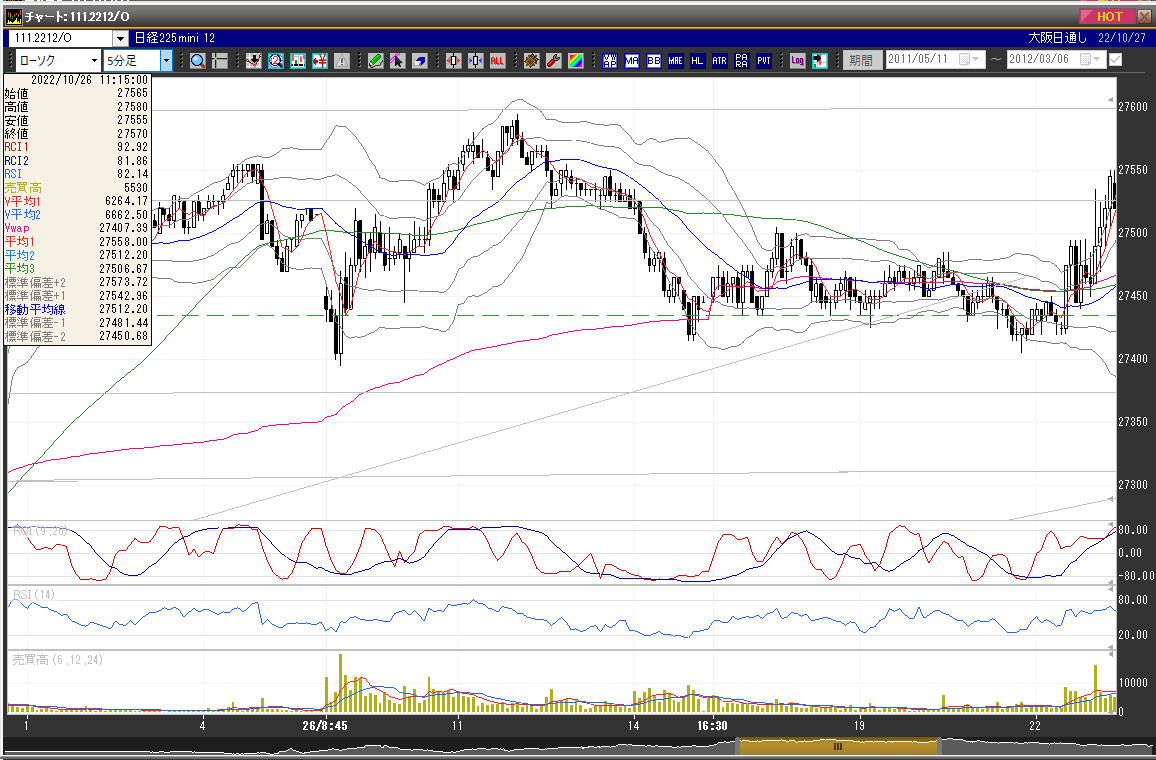
Task: Click the chart app icon in title bar
Action: pyautogui.click(x=13, y=16)
